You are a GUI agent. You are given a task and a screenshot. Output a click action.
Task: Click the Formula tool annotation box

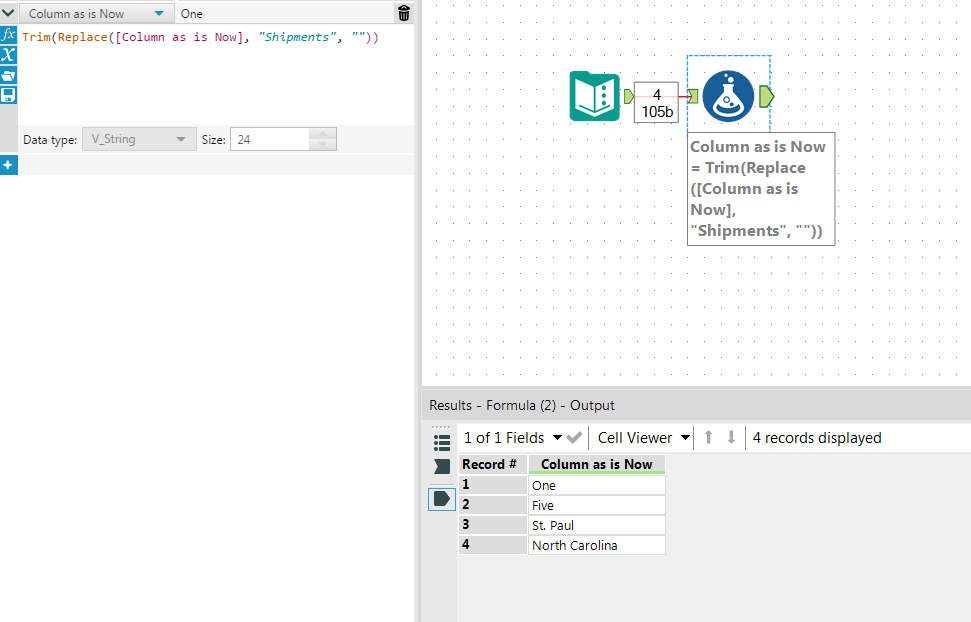(x=761, y=189)
